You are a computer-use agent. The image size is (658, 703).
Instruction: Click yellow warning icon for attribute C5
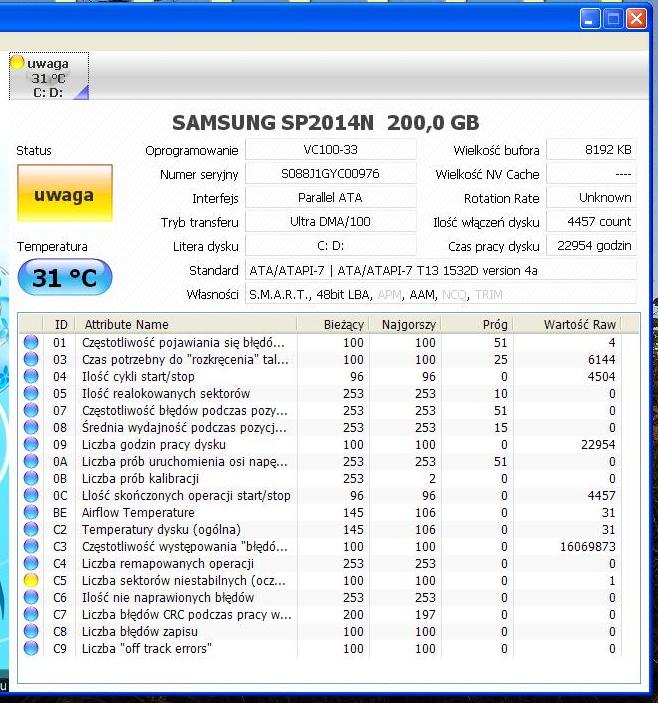click(x=31, y=581)
